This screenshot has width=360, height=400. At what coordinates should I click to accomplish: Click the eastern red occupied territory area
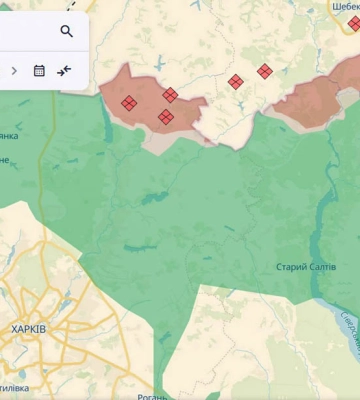pyautogui.click(x=310, y=100)
